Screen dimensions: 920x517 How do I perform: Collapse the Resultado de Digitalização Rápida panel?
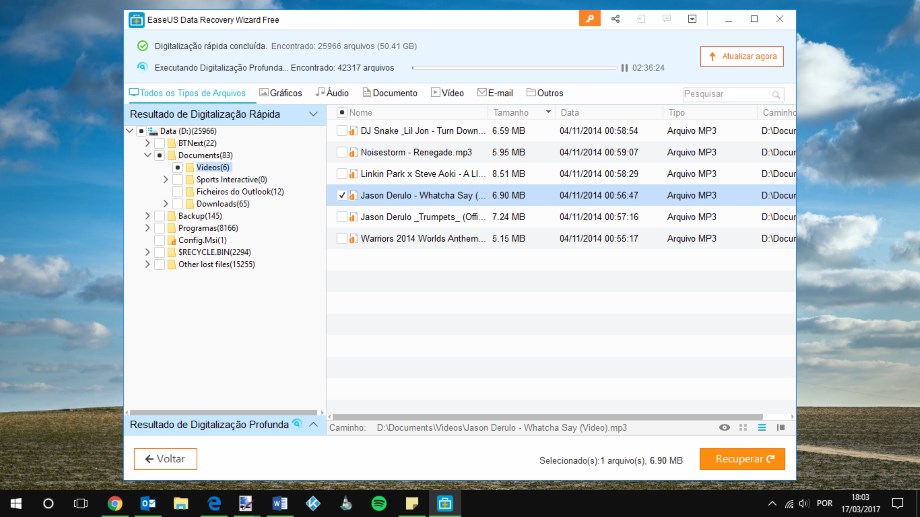tap(313, 114)
